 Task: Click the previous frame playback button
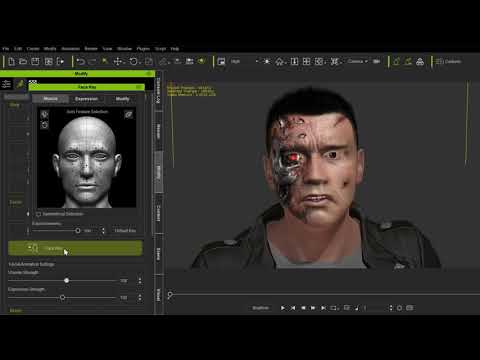(x=303, y=308)
